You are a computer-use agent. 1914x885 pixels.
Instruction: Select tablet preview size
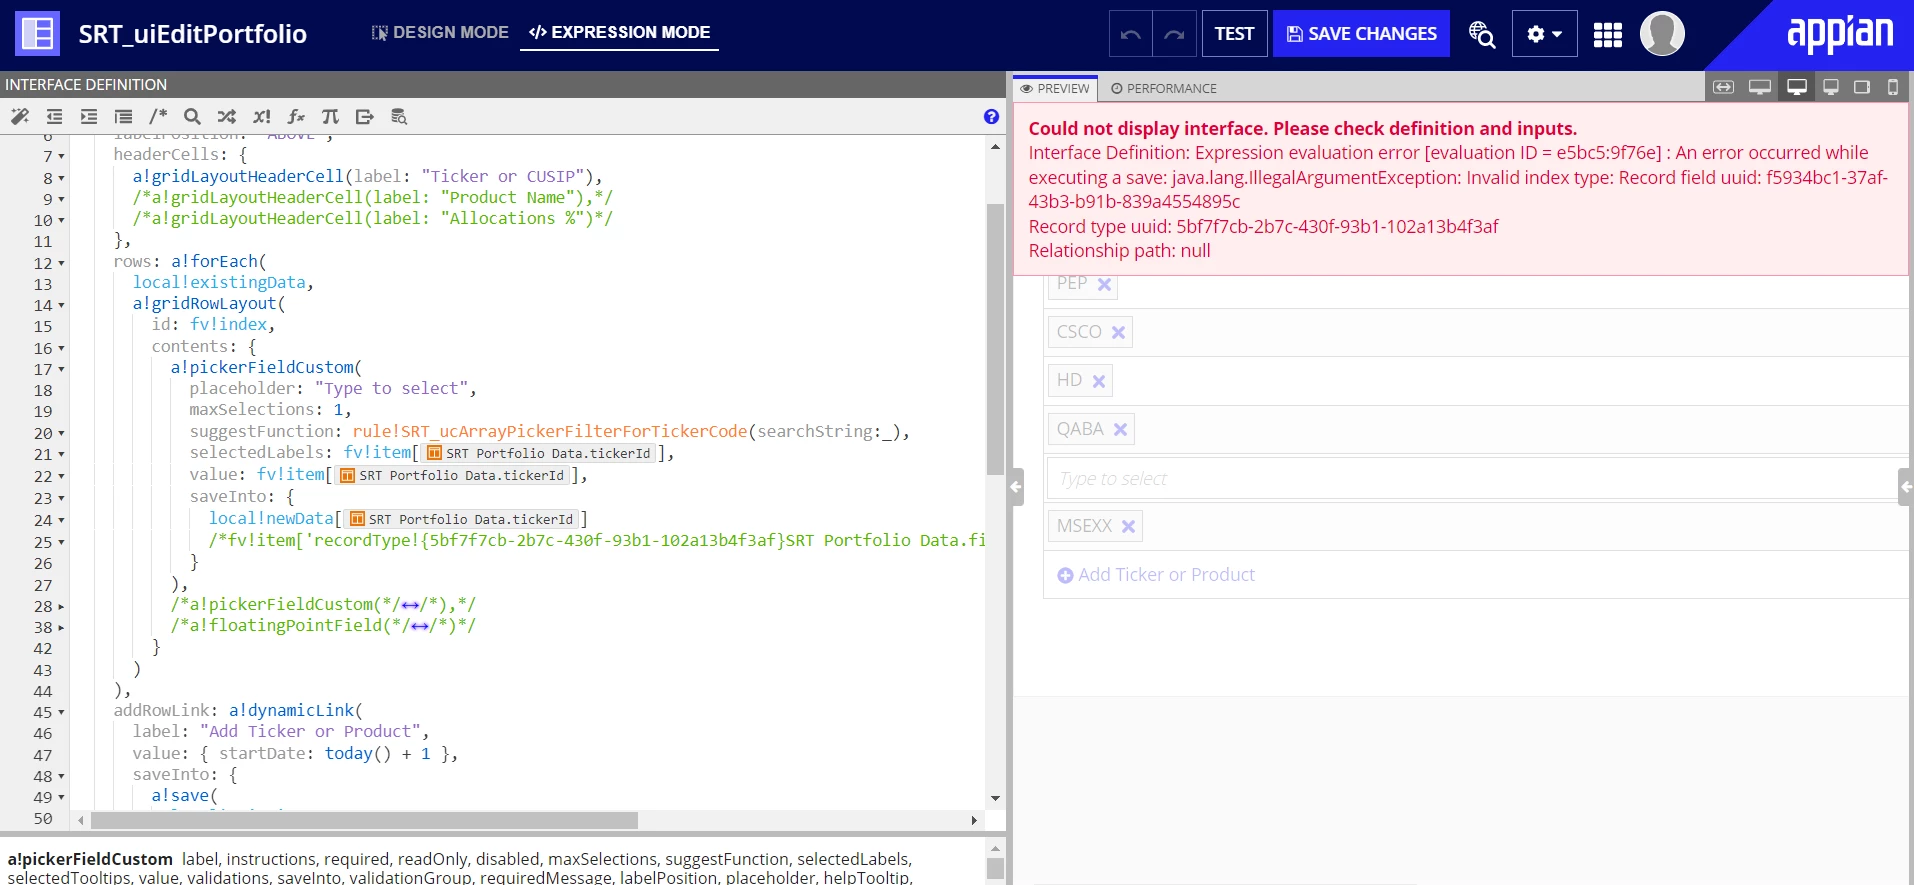coord(1862,87)
